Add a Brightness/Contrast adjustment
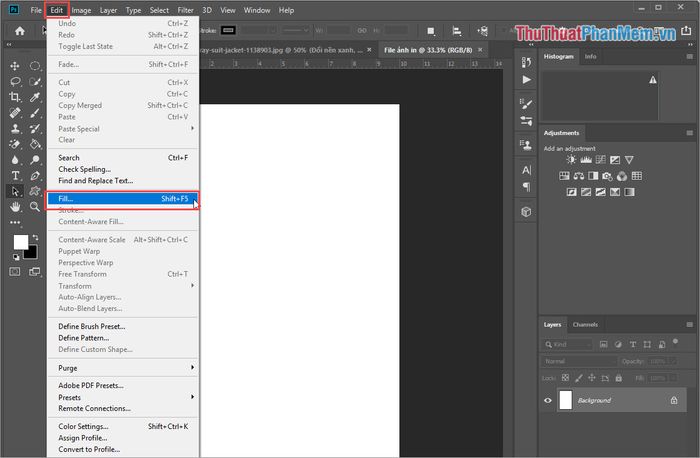Image resolution: width=700 pixels, height=458 pixels. tap(571, 160)
